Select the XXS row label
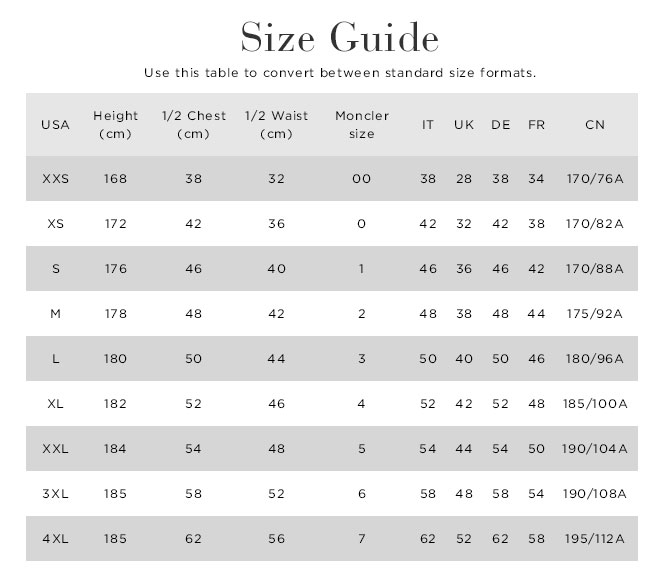The width and height of the screenshot is (660, 580). pyautogui.click(x=55, y=179)
